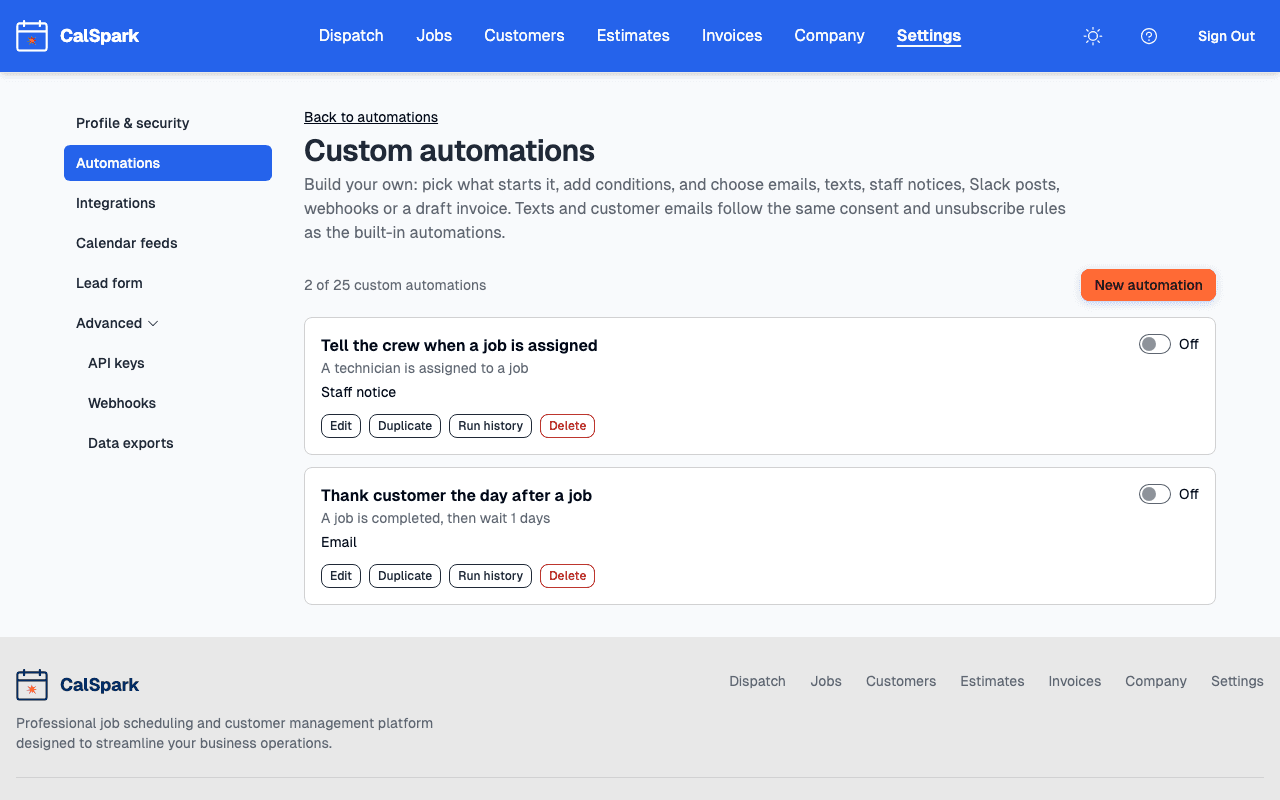Open Customers in the top navigation
The image size is (1280, 800).
[x=524, y=36]
